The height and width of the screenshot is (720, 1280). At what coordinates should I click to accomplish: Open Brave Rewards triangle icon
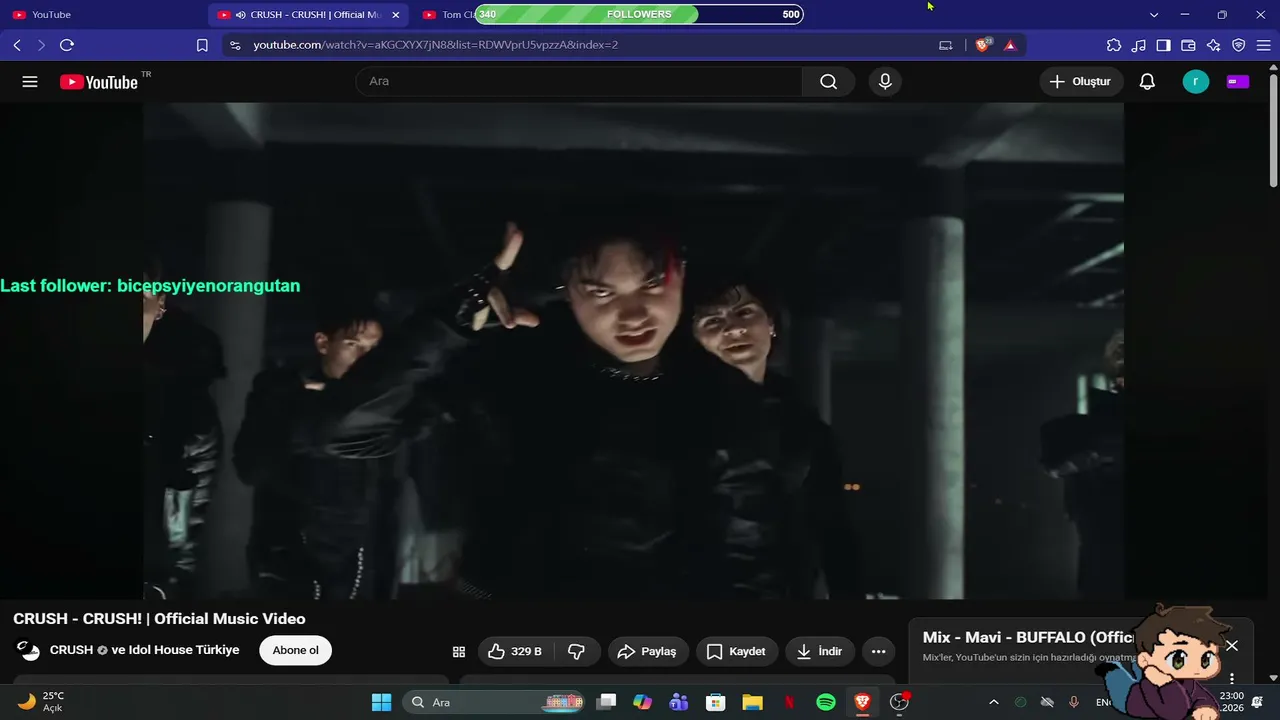point(1010,45)
